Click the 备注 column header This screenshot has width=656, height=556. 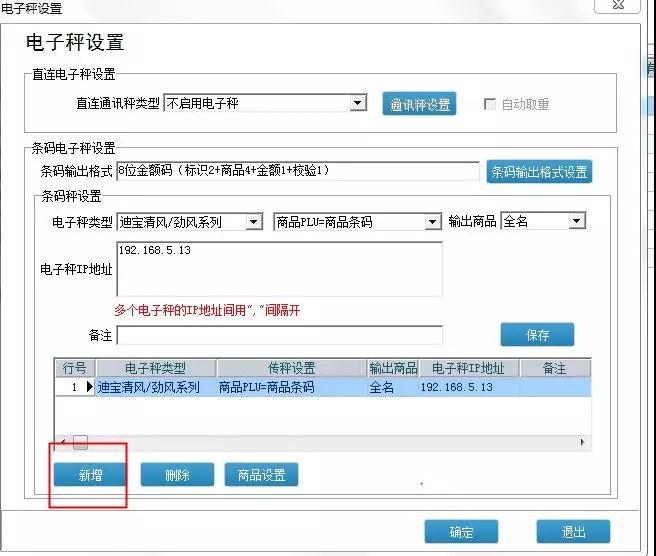pyautogui.click(x=555, y=368)
